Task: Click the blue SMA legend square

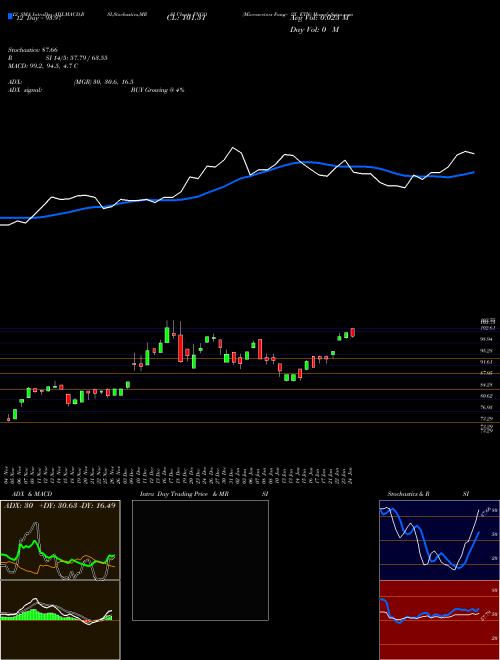Action: click(10, 16)
